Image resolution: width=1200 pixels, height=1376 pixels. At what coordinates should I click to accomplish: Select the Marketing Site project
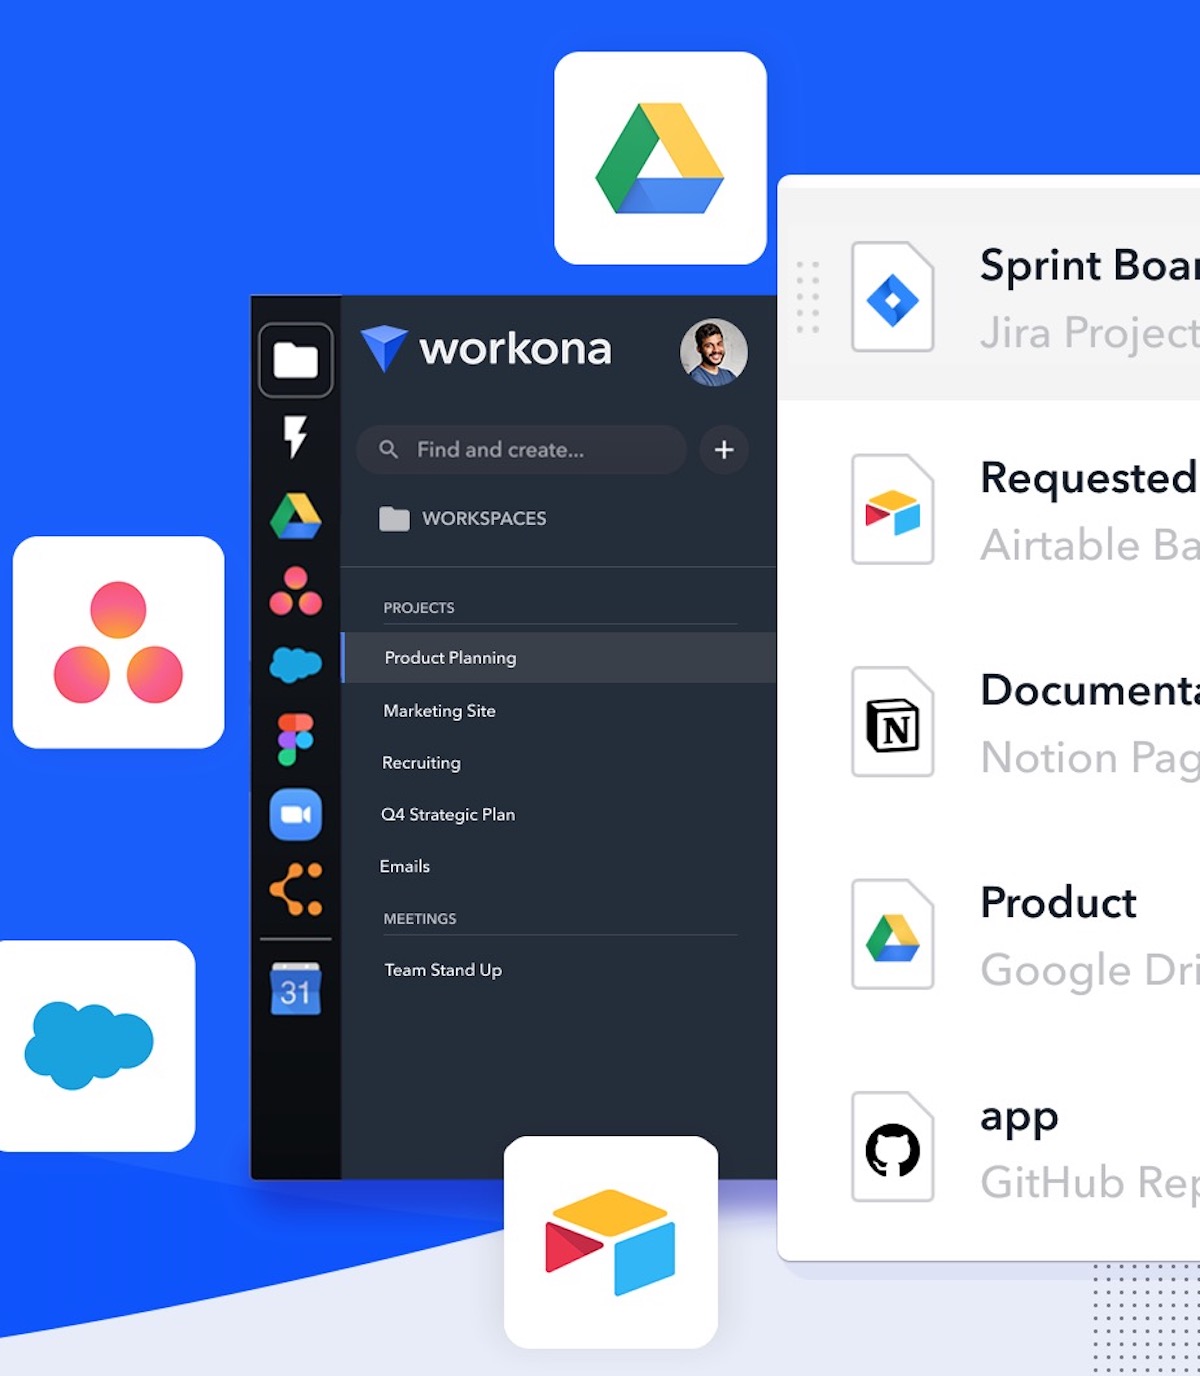point(438,710)
